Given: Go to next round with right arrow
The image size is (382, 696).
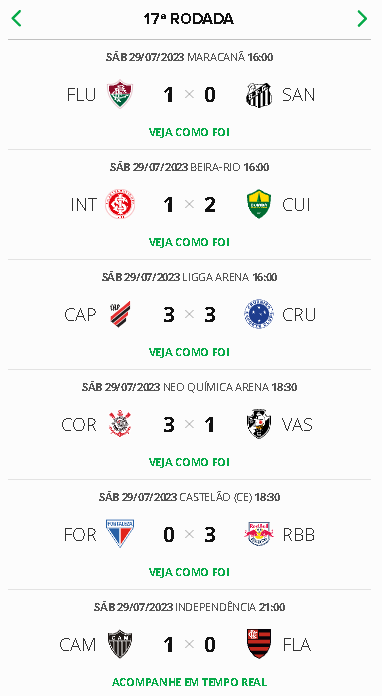Looking at the screenshot, I should click(362, 19).
